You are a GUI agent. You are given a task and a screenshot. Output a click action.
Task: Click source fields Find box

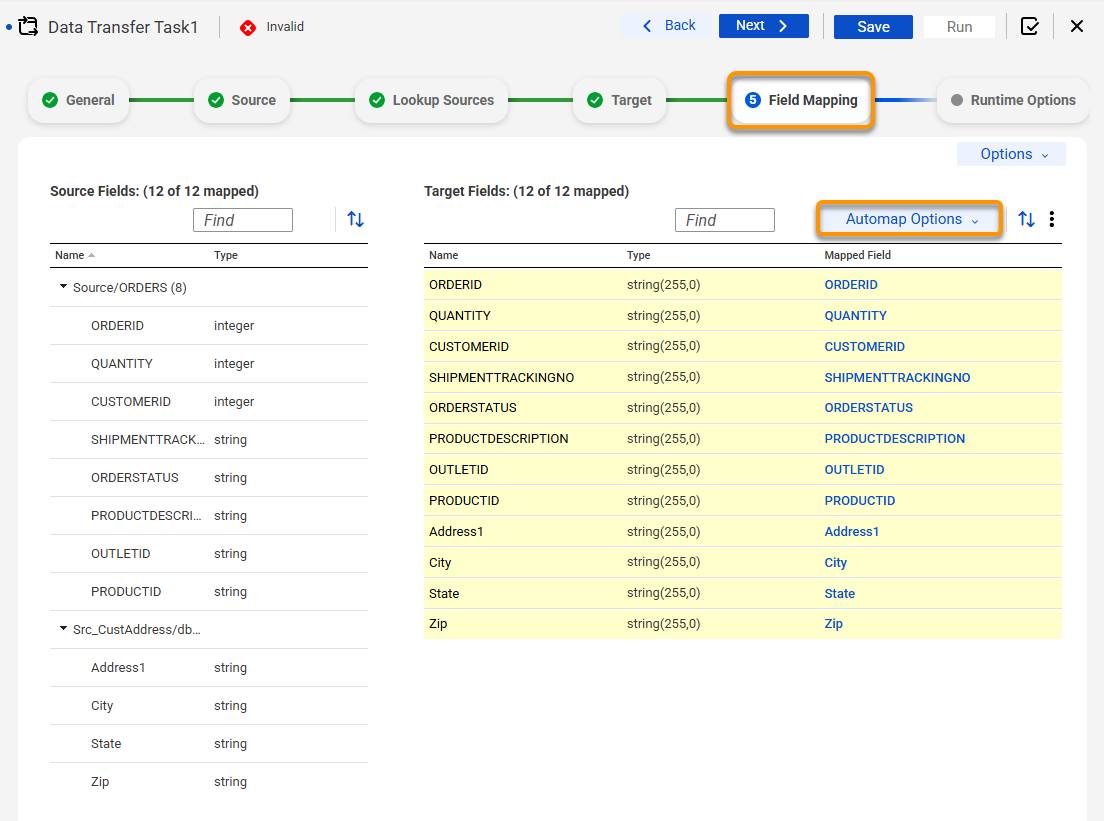243,220
